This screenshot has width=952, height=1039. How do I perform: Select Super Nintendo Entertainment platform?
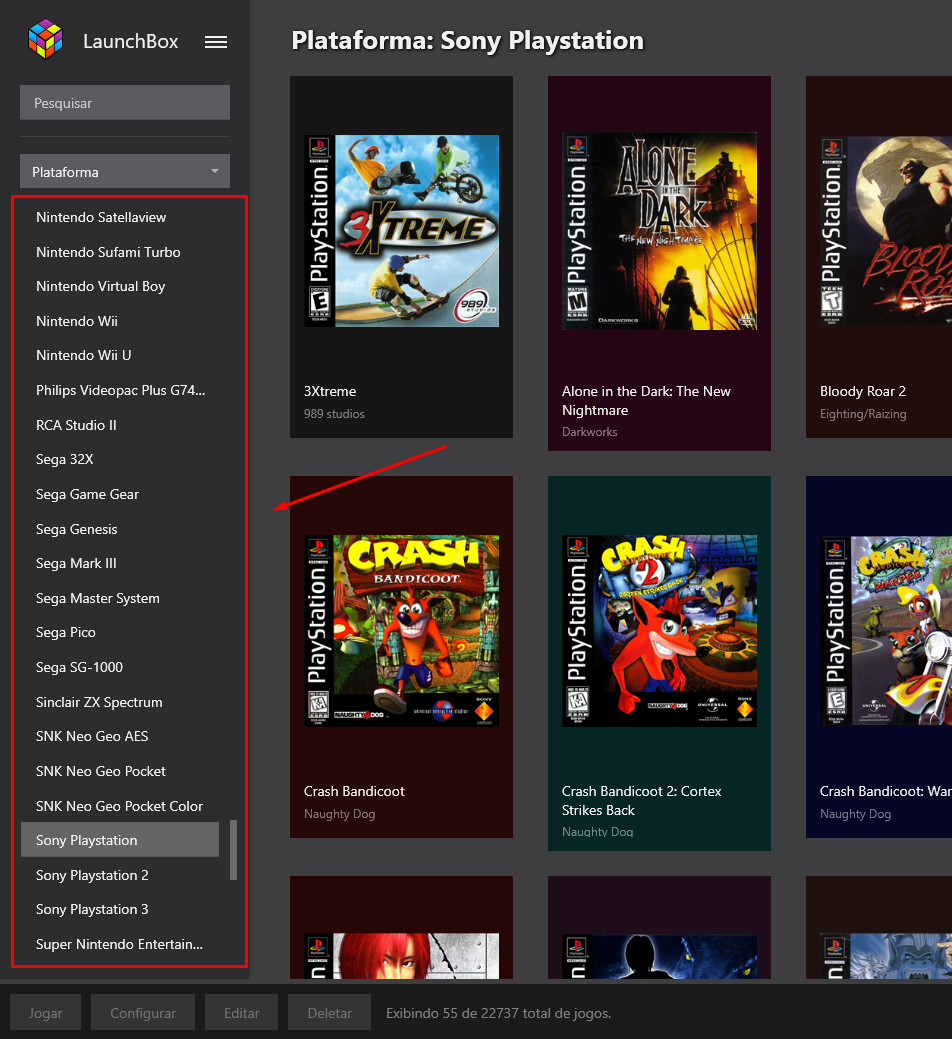(x=120, y=944)
